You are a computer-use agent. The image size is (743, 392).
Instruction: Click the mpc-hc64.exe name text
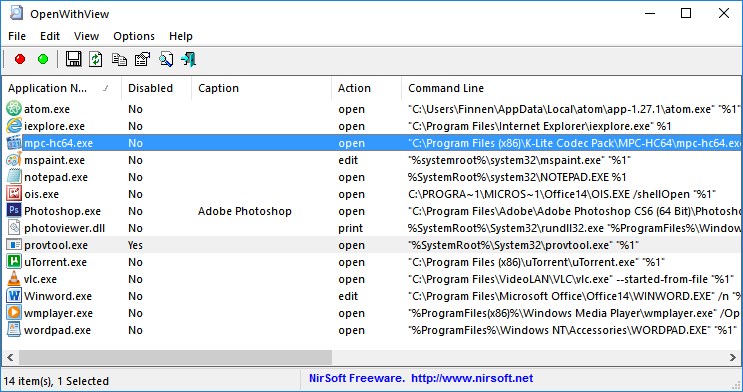tap(58, 143)
